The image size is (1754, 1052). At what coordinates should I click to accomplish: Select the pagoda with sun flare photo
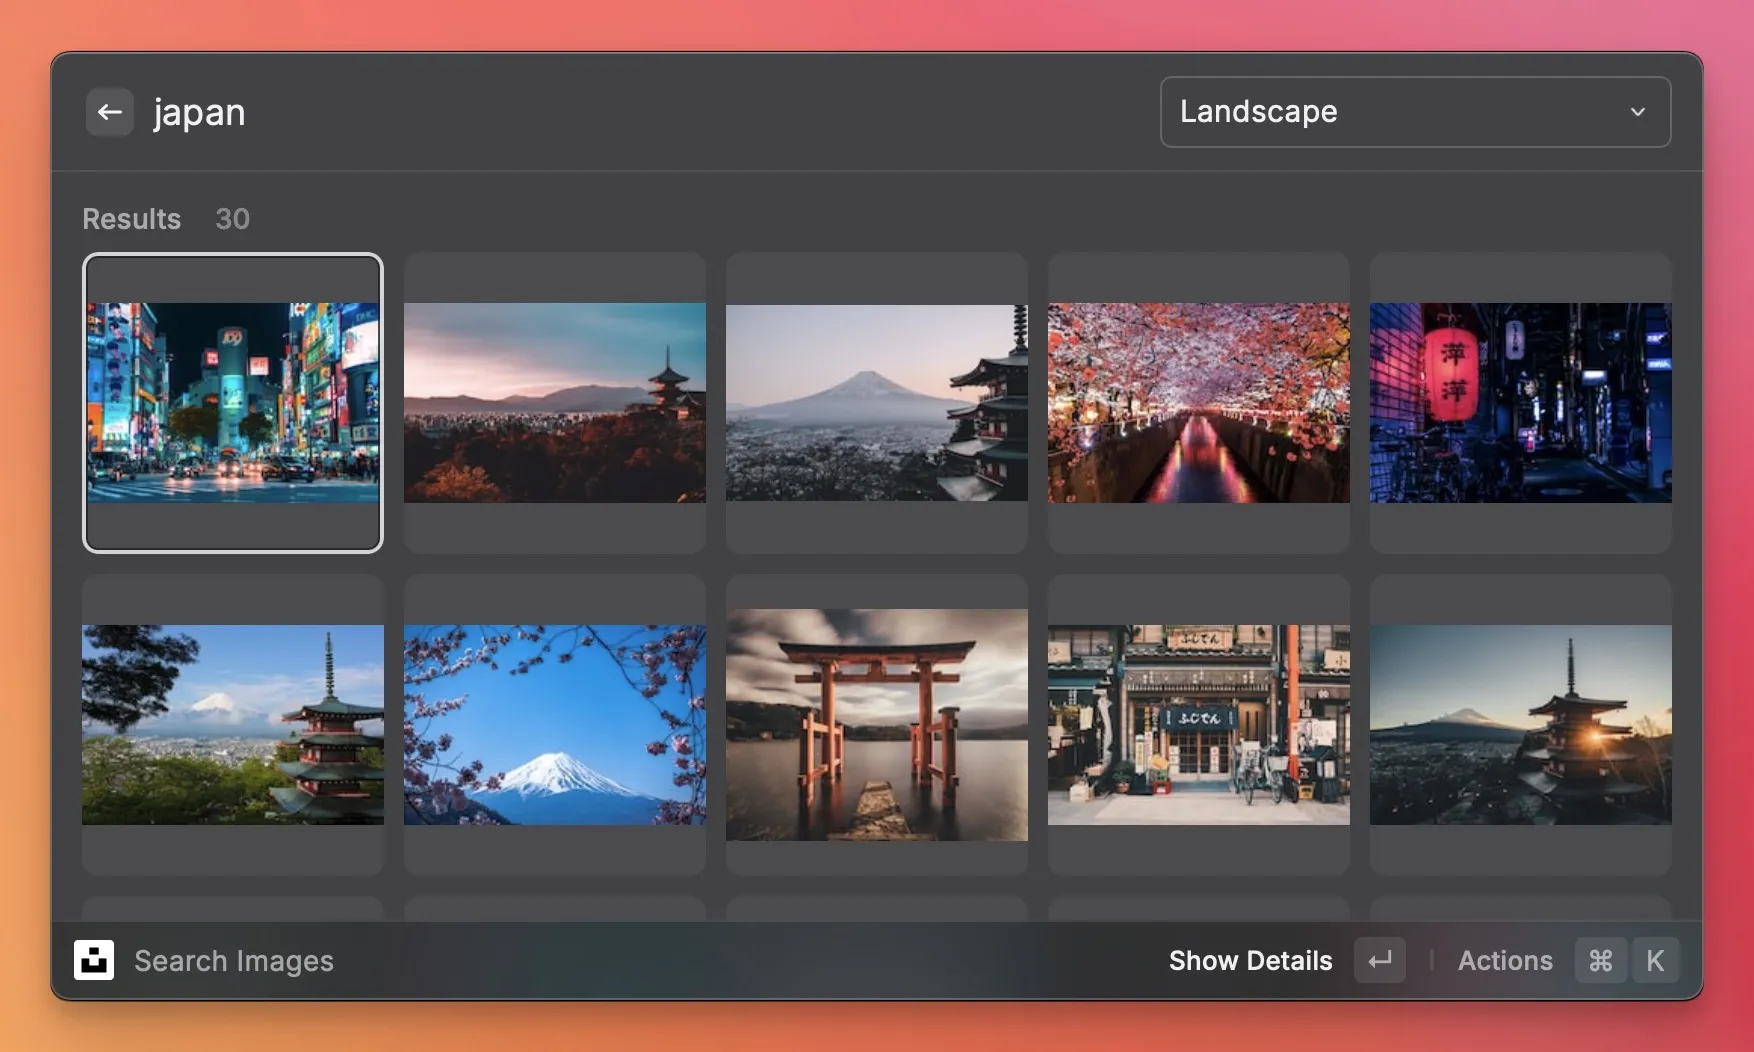coord(1521,725)
